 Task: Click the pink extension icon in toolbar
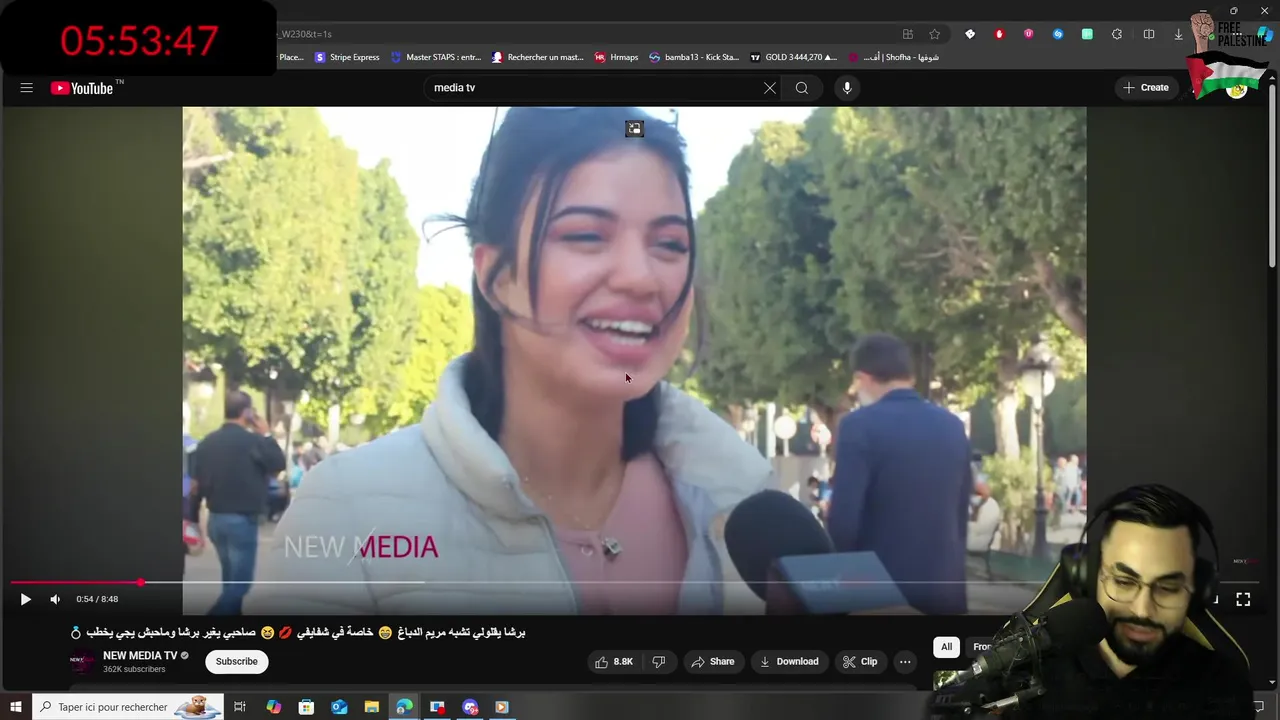(1028, 34)
